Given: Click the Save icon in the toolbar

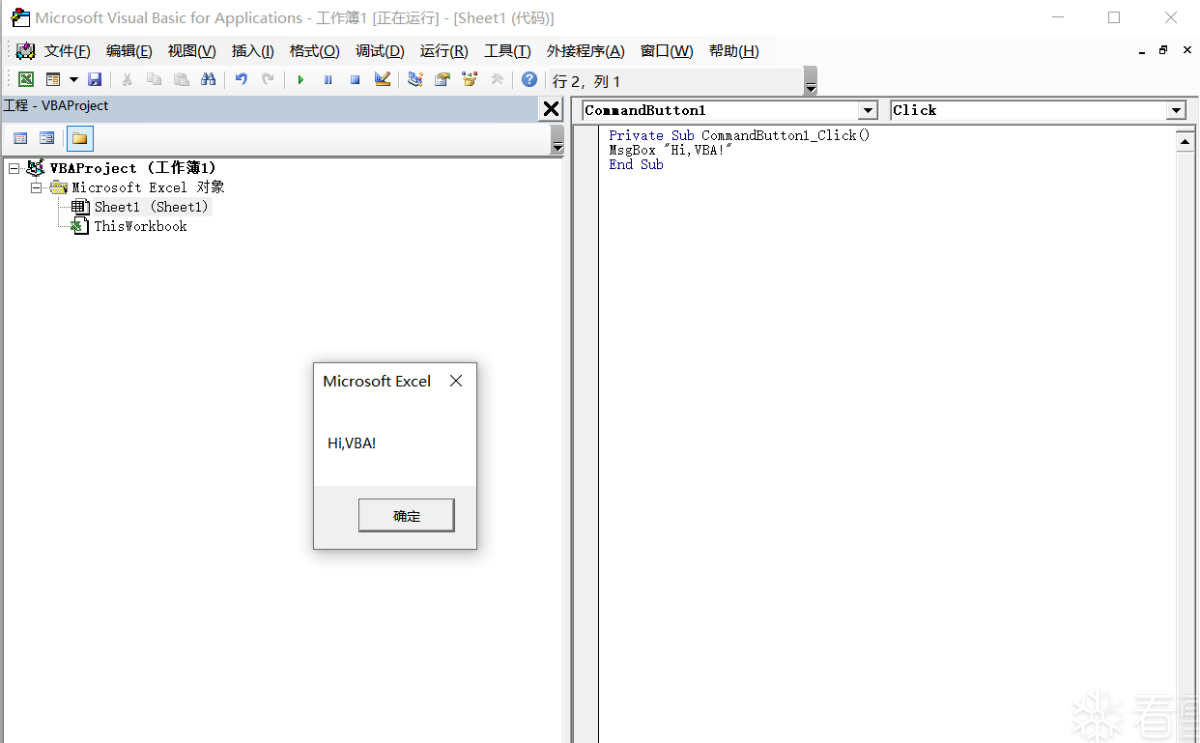Looking at the screenshot, I should point(95,80).
